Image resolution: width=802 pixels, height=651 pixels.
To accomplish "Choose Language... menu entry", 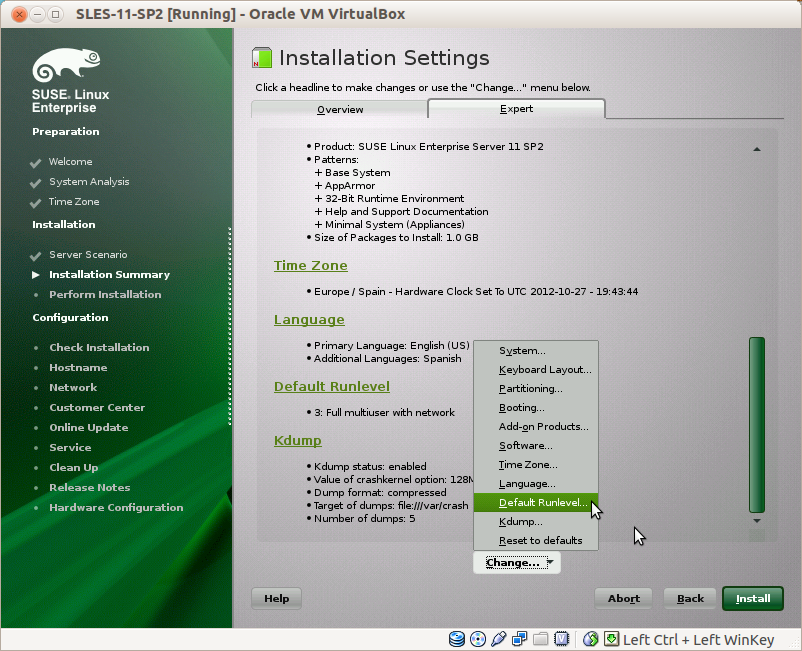I will coord(536,483).
